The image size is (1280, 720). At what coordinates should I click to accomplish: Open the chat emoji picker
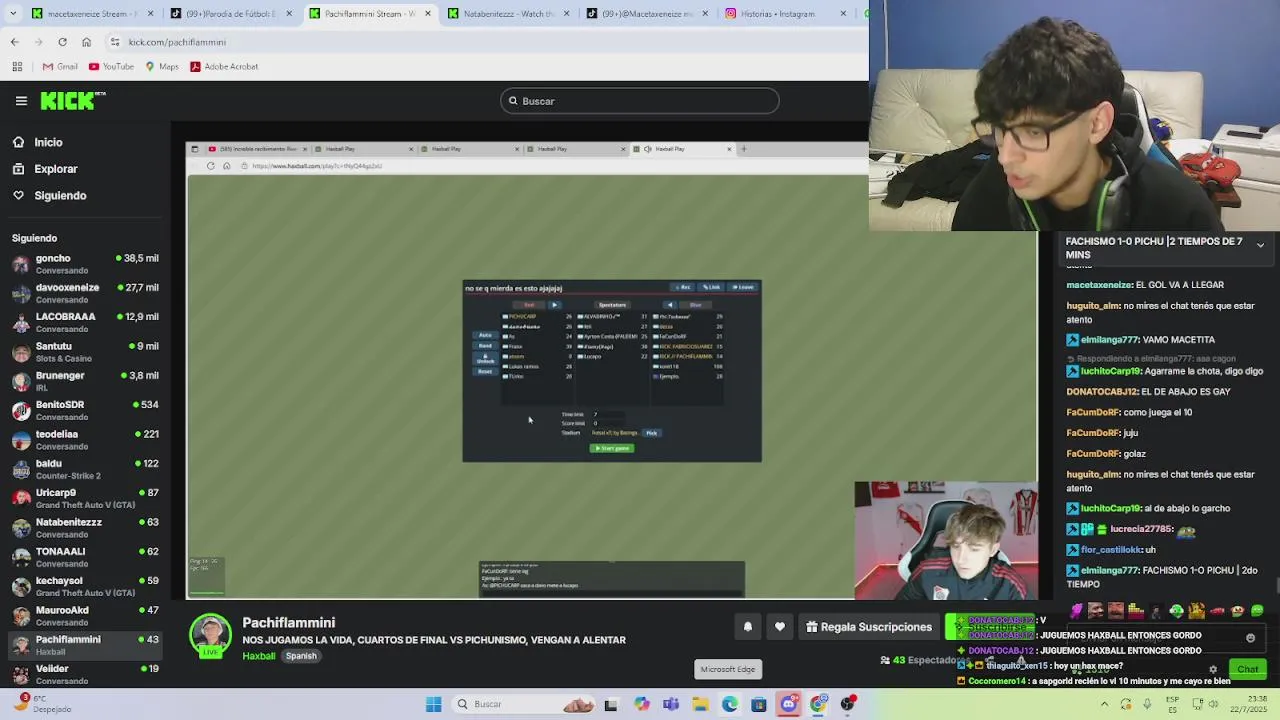(1250, 638)
